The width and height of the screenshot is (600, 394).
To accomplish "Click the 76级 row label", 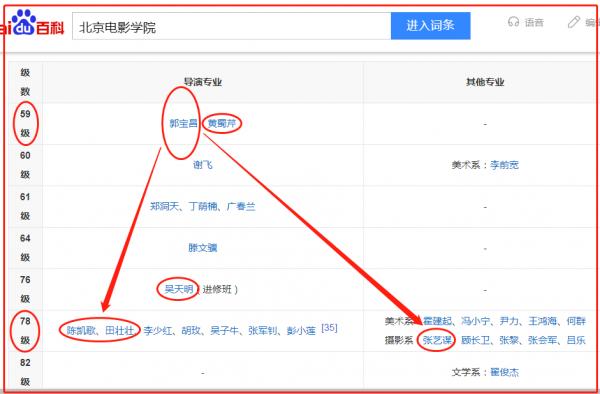I will pyautogui.click(x=25, y=289).
